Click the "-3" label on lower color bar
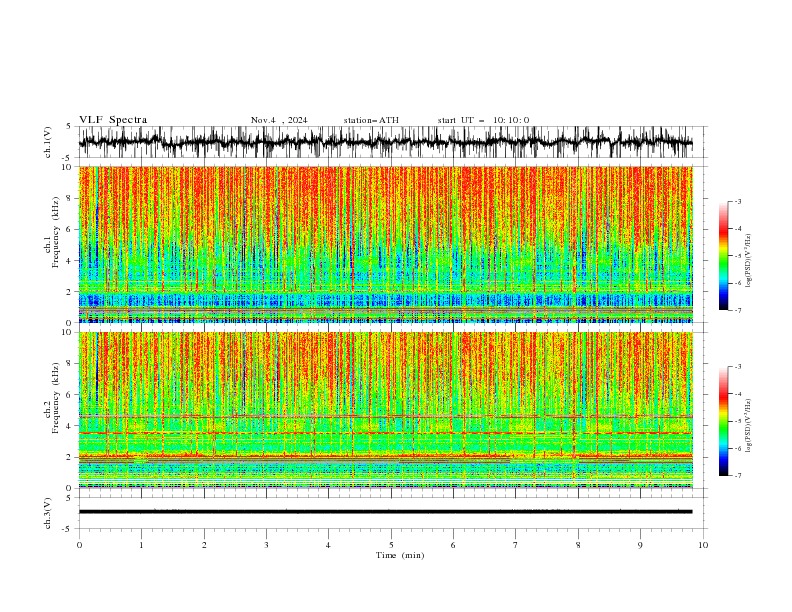The width and height of the screenshot is (792, 612). 738,367
